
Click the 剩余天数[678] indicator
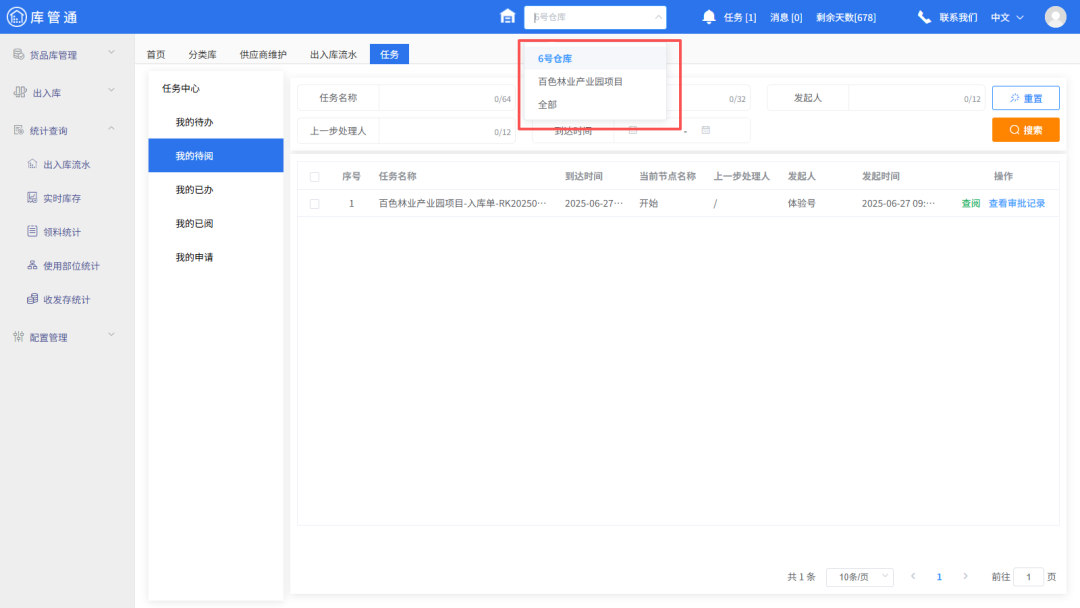[x=846, y=17]
